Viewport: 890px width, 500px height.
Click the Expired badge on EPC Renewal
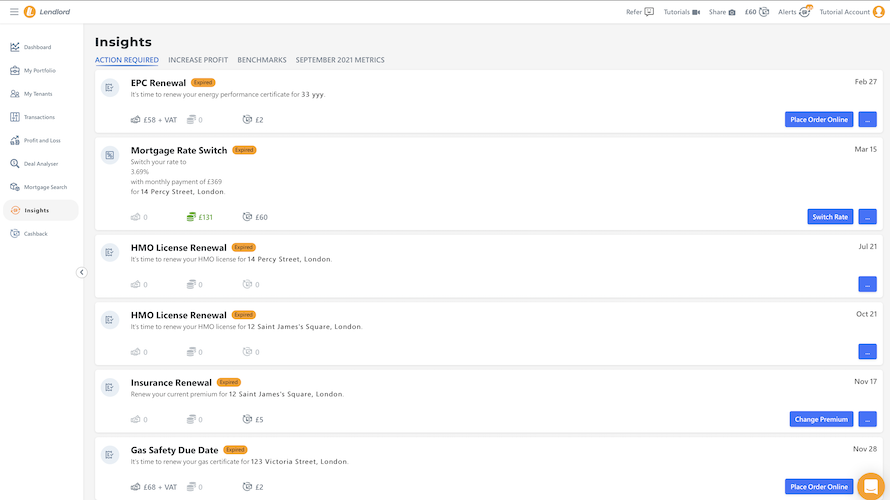pos(203,82)
